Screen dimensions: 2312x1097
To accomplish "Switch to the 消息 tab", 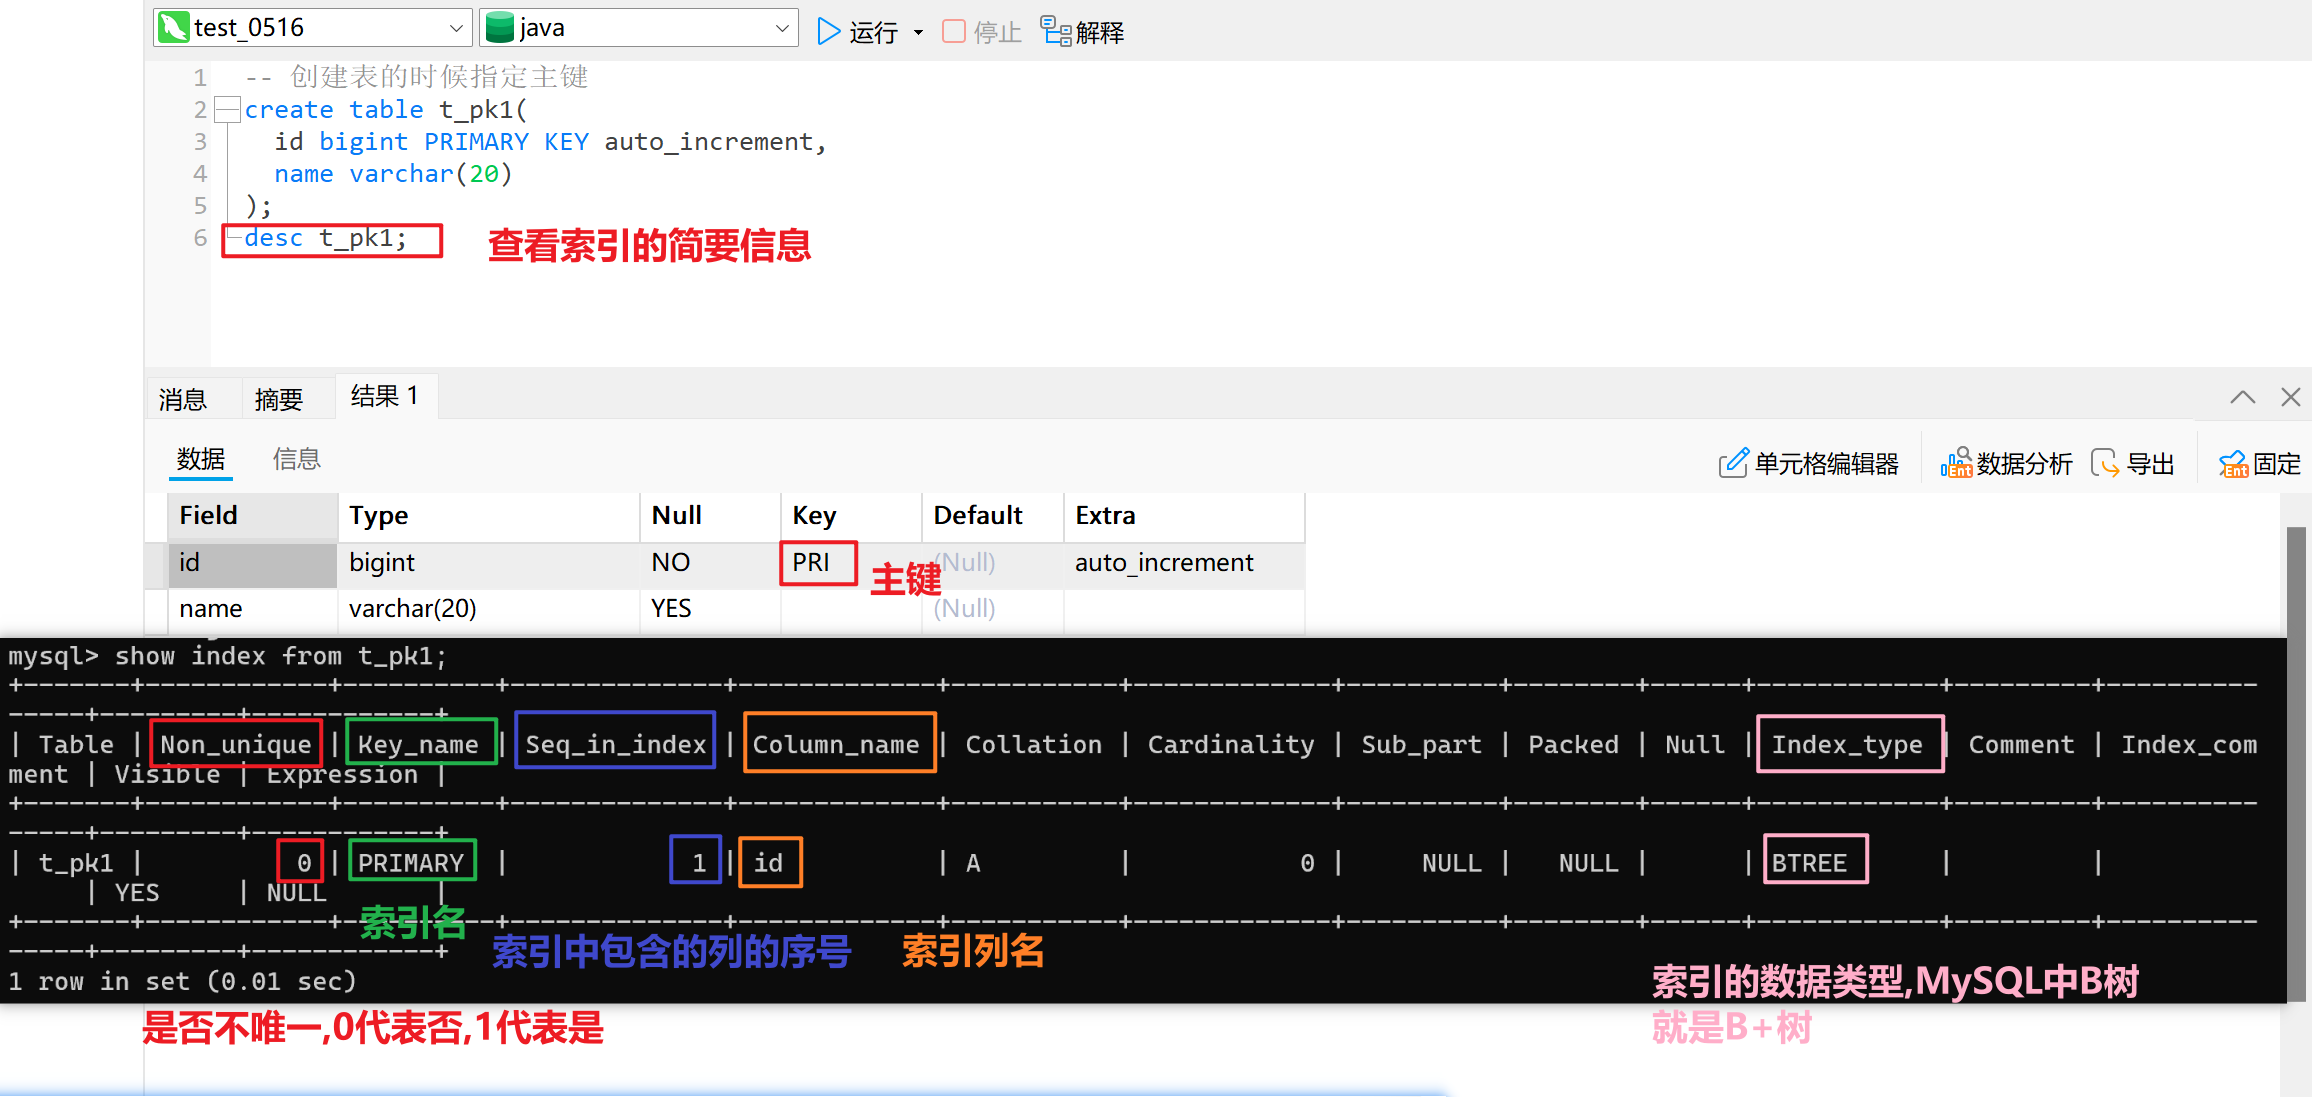I will point(183,400).
